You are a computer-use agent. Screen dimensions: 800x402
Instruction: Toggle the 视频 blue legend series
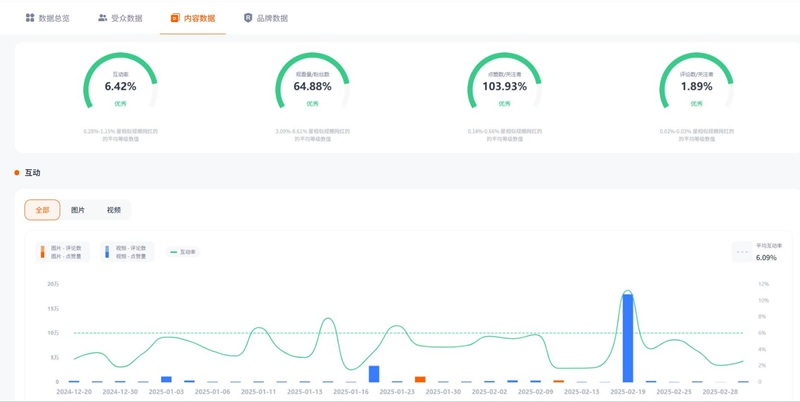[126, 252]
